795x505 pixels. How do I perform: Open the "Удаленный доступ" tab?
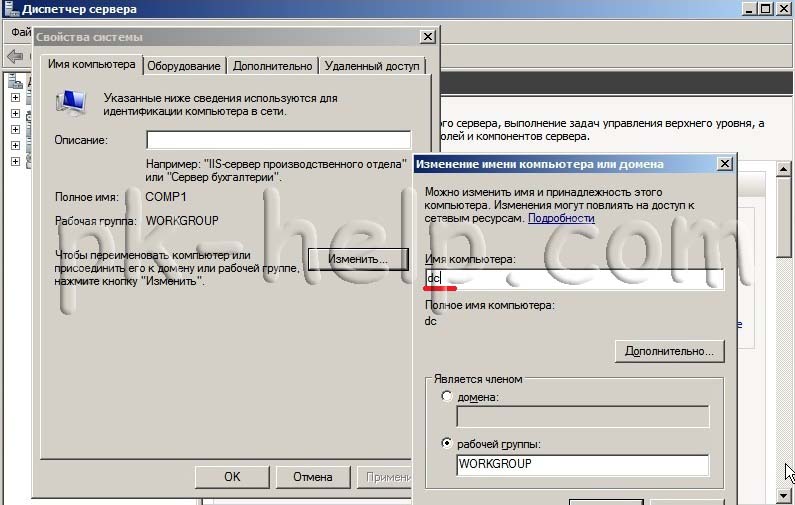(x=371, y=66)
